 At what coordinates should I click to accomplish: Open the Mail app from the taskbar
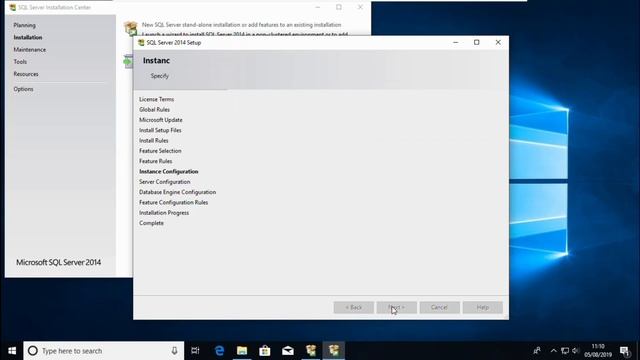coord(288,351)
